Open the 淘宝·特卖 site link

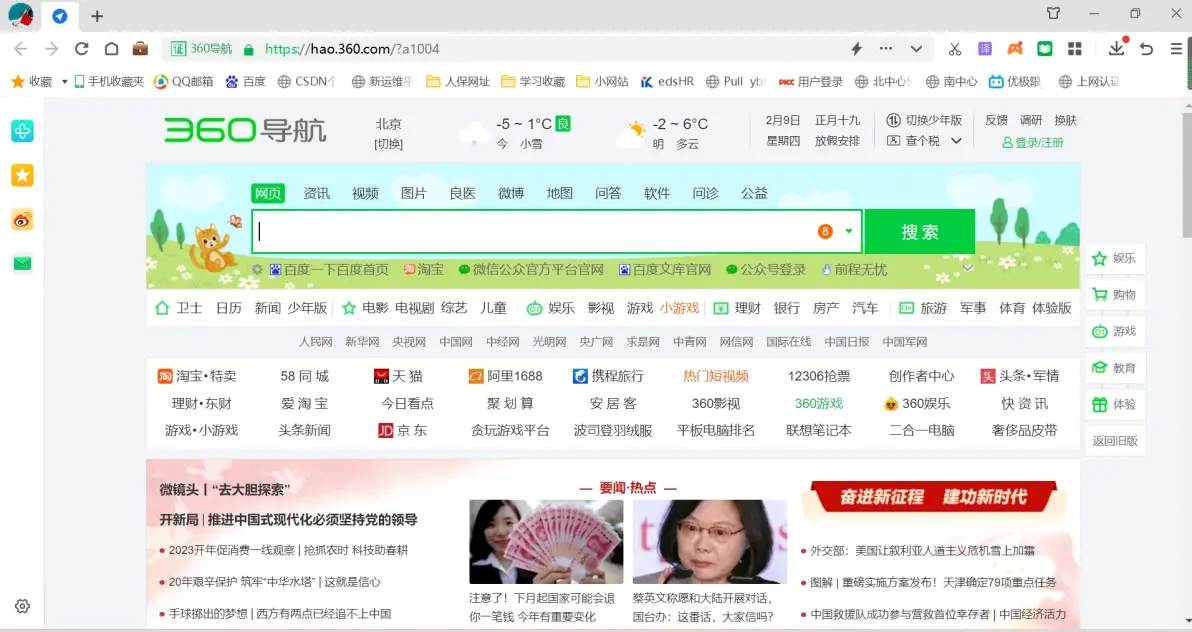point(198,376)
